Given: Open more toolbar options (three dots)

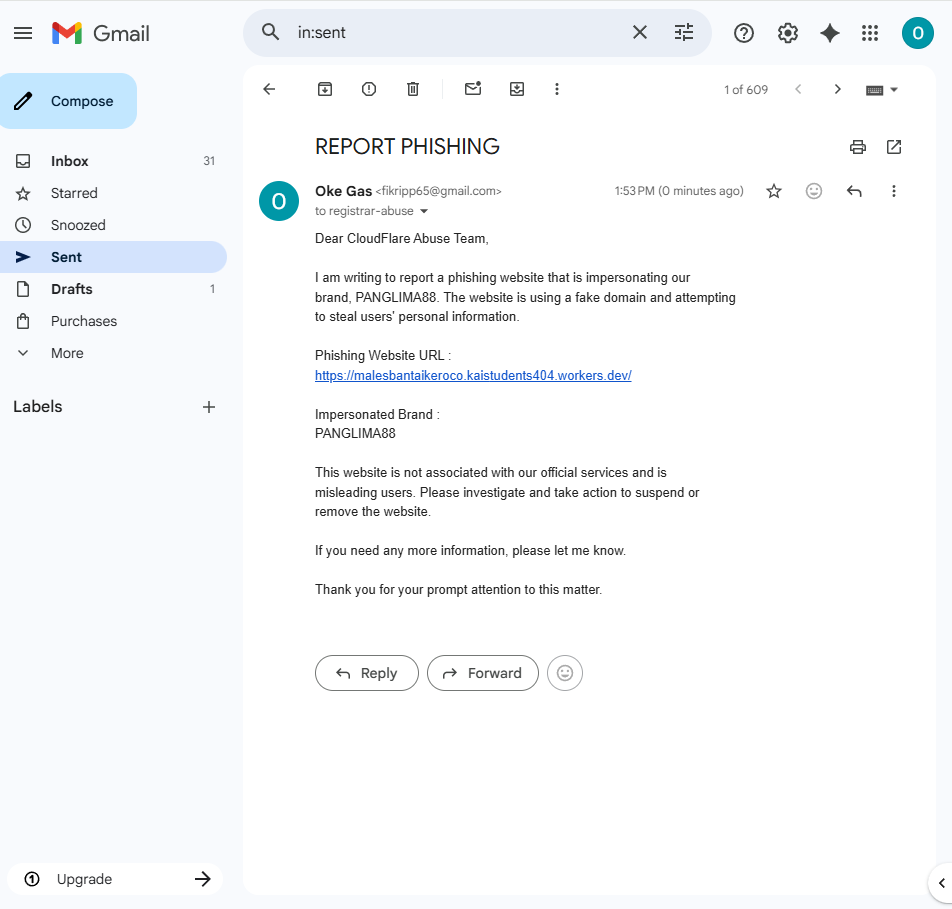Looking at the screenshot, I should (557, 89).
